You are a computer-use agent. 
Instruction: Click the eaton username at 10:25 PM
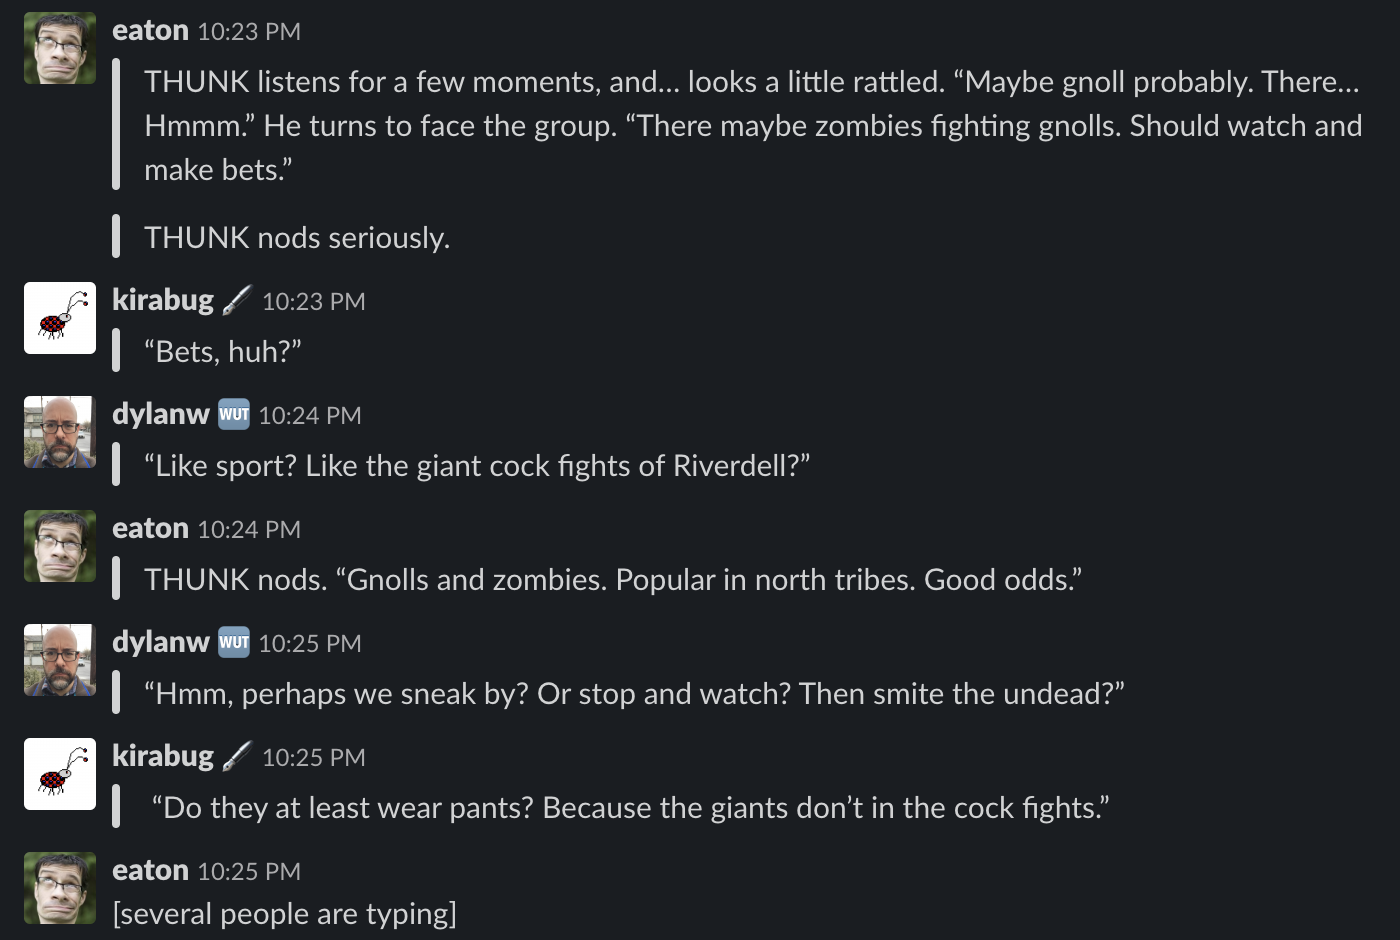[x=150, y=871]
